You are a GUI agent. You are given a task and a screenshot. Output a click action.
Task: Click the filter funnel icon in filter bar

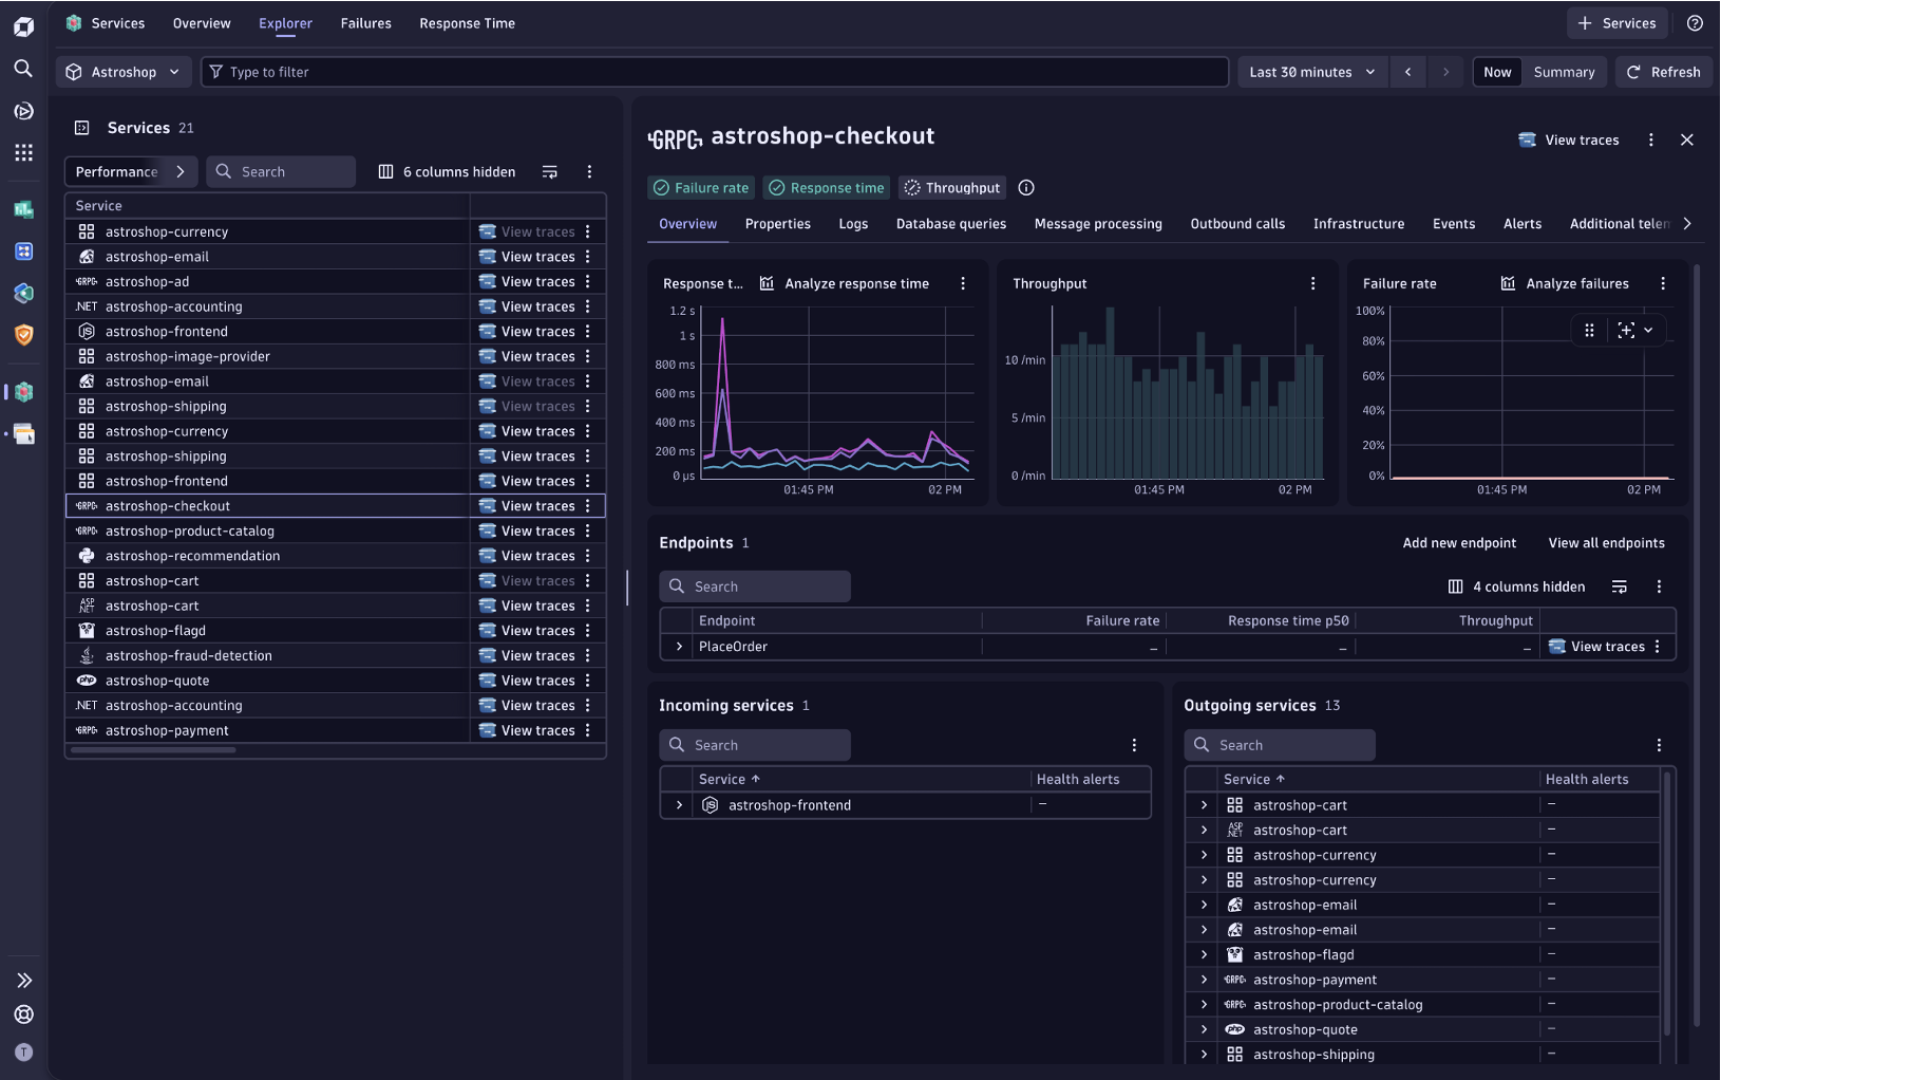[x=216, y=71]
